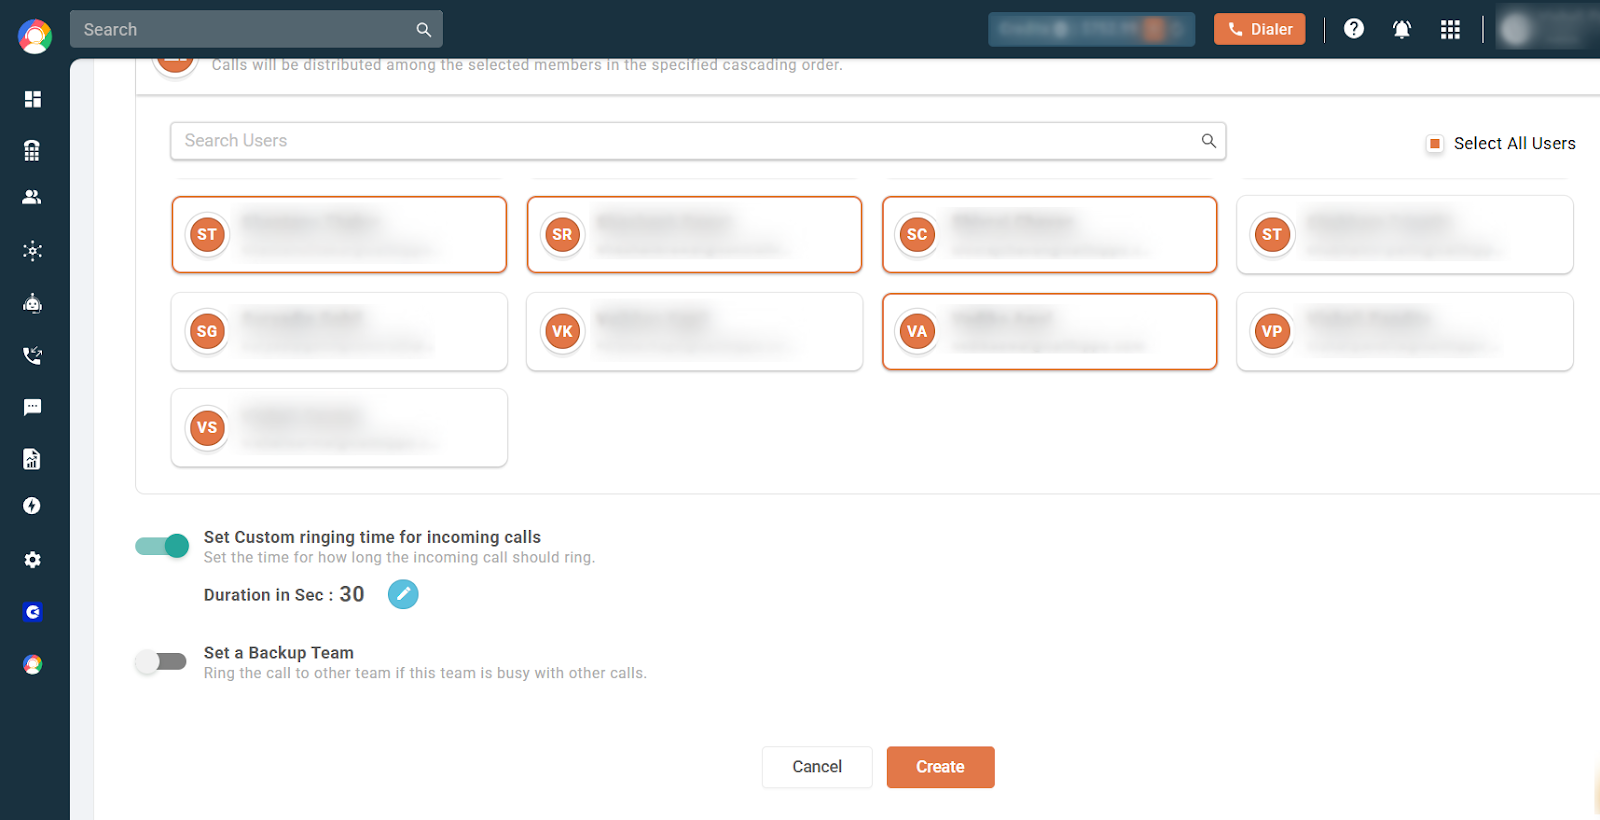Screen dimensions: 1600x820
Task: Deselect the first ST user card
Action: click(x=339, y=235)
